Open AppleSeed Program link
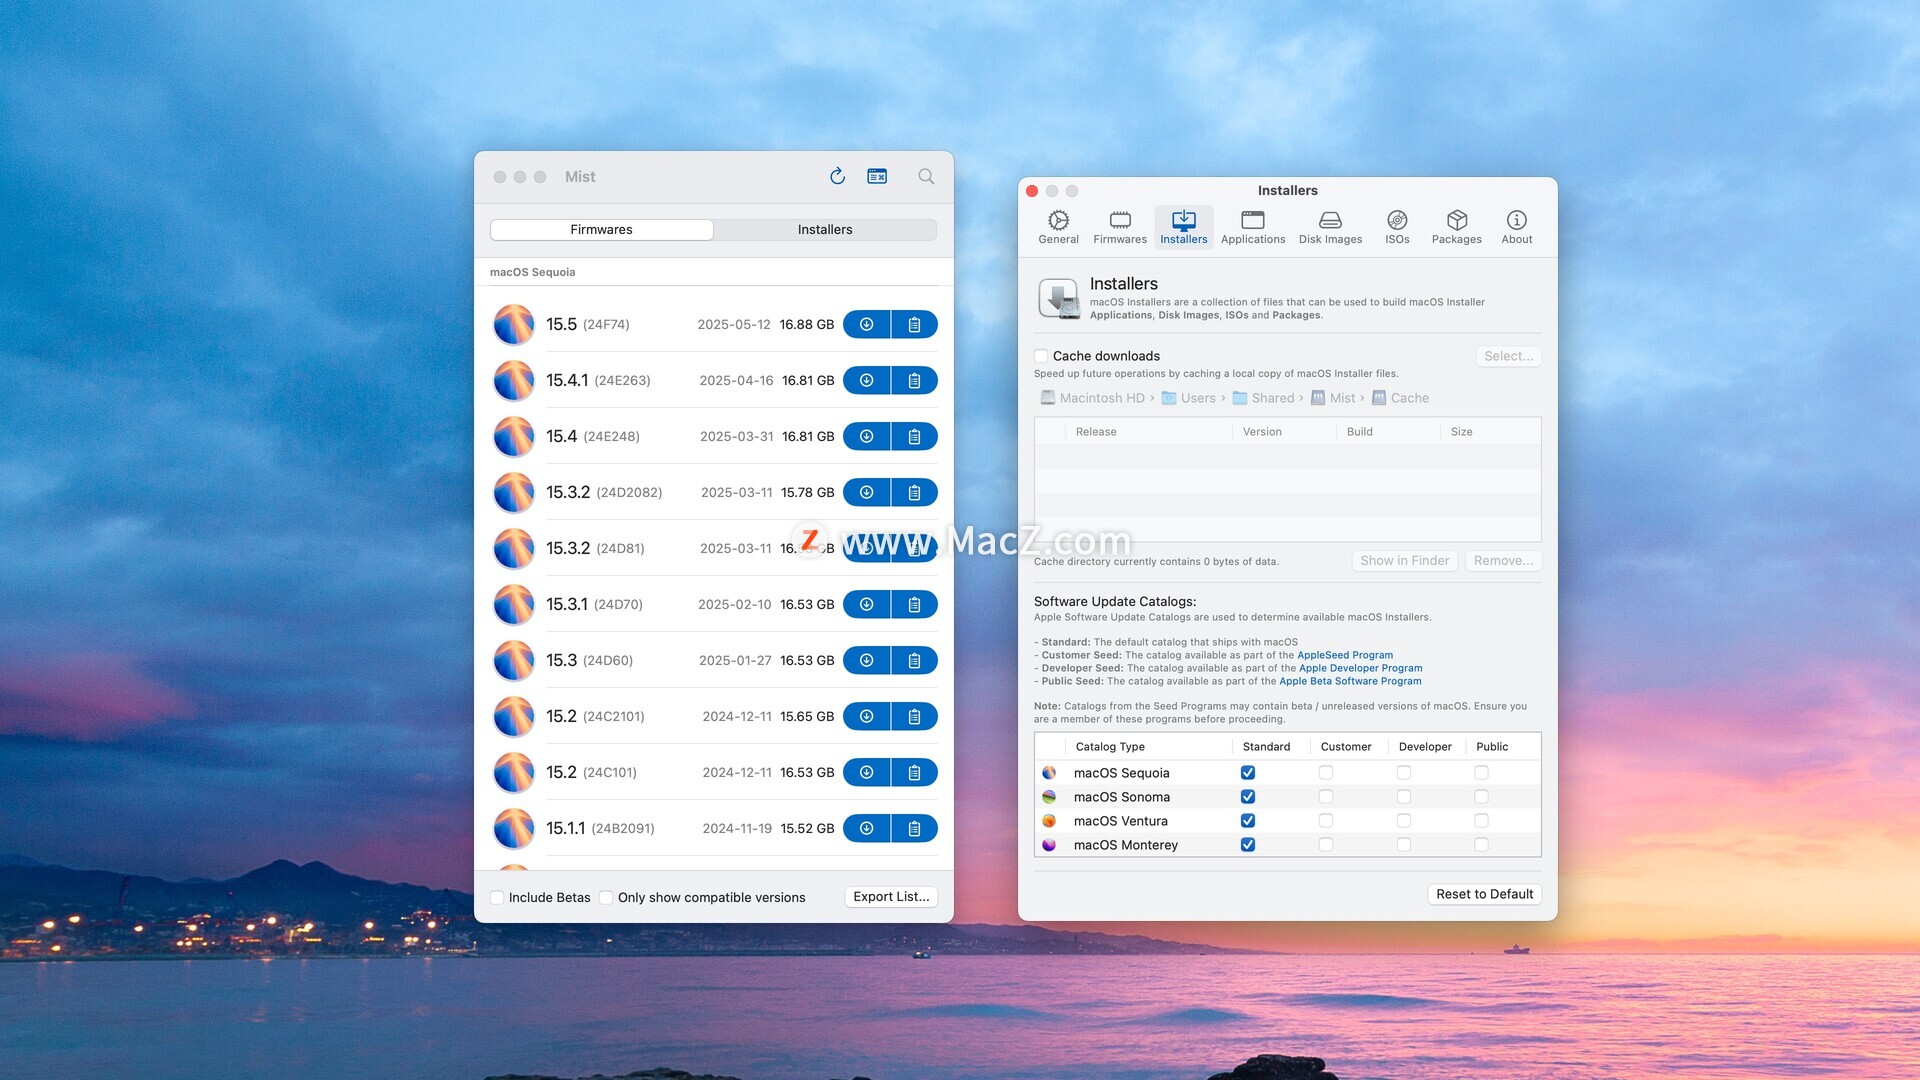 [1344, 655]
